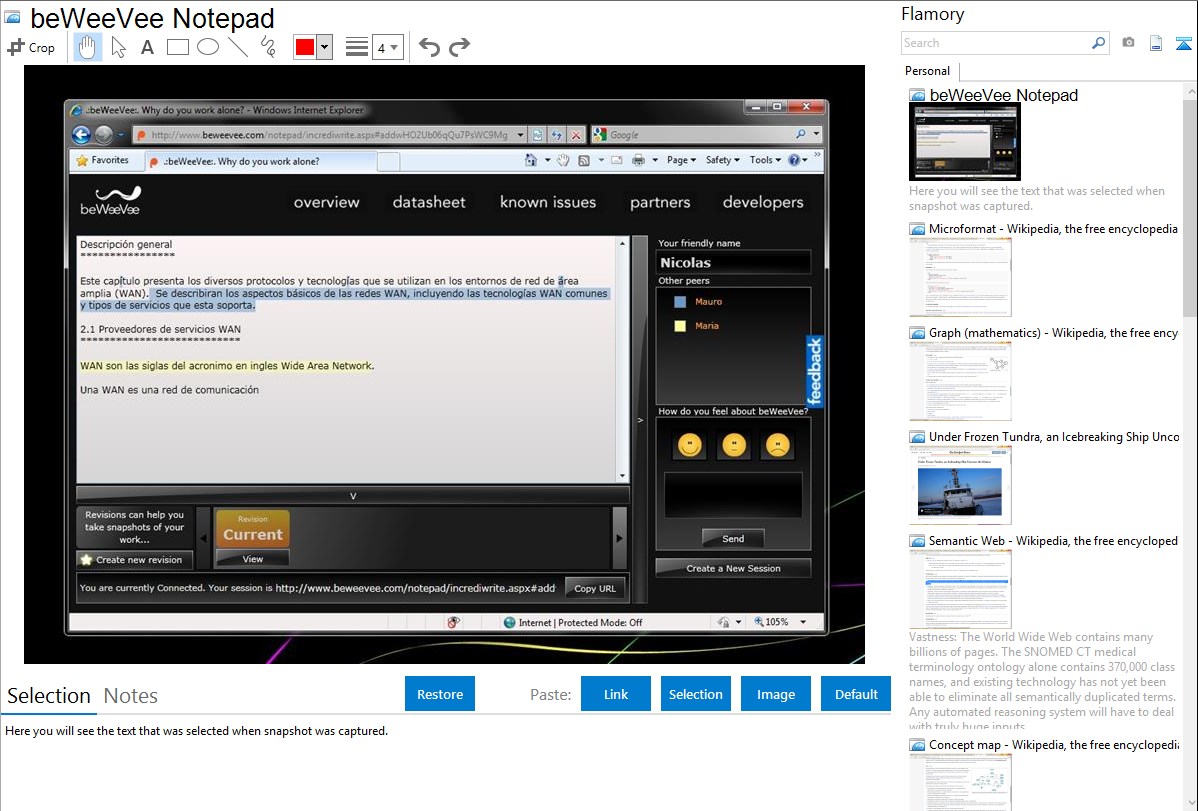Click the search magnifier icon
The image size is (1198, 811).
[1098, 43]
